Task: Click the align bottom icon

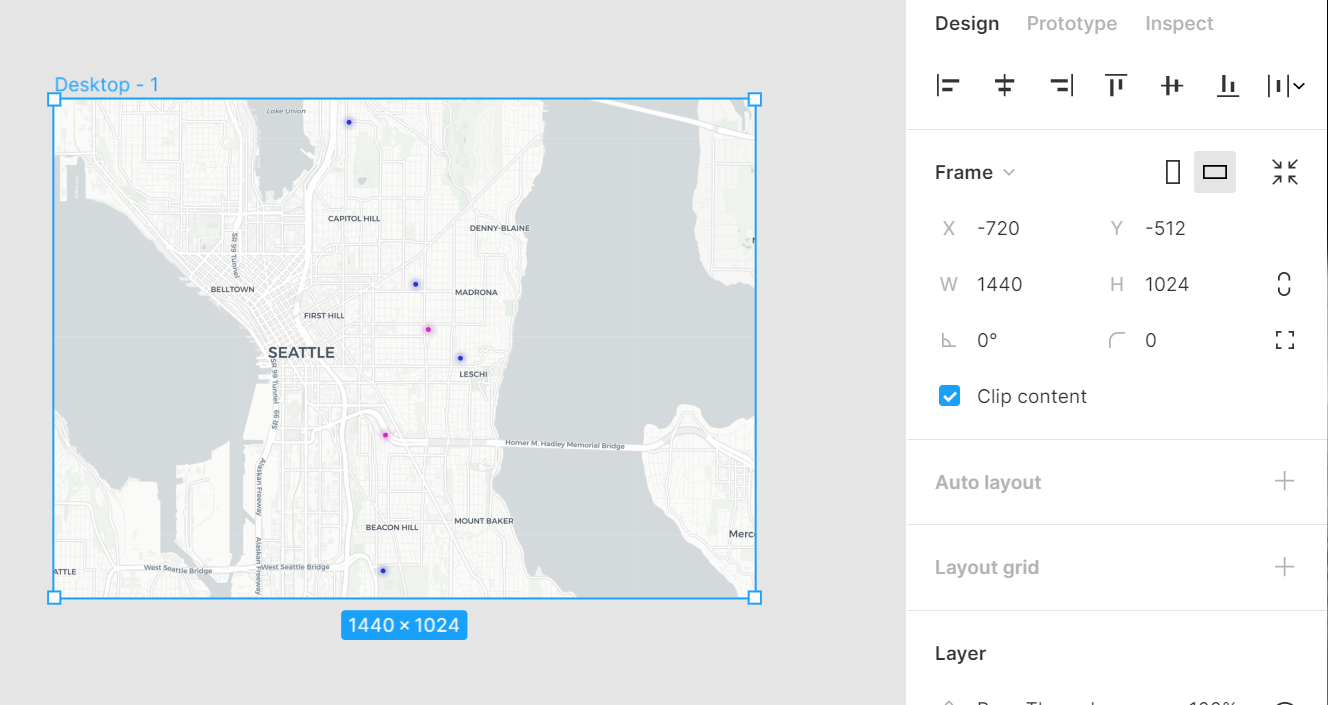Action: click(1228, 86)
